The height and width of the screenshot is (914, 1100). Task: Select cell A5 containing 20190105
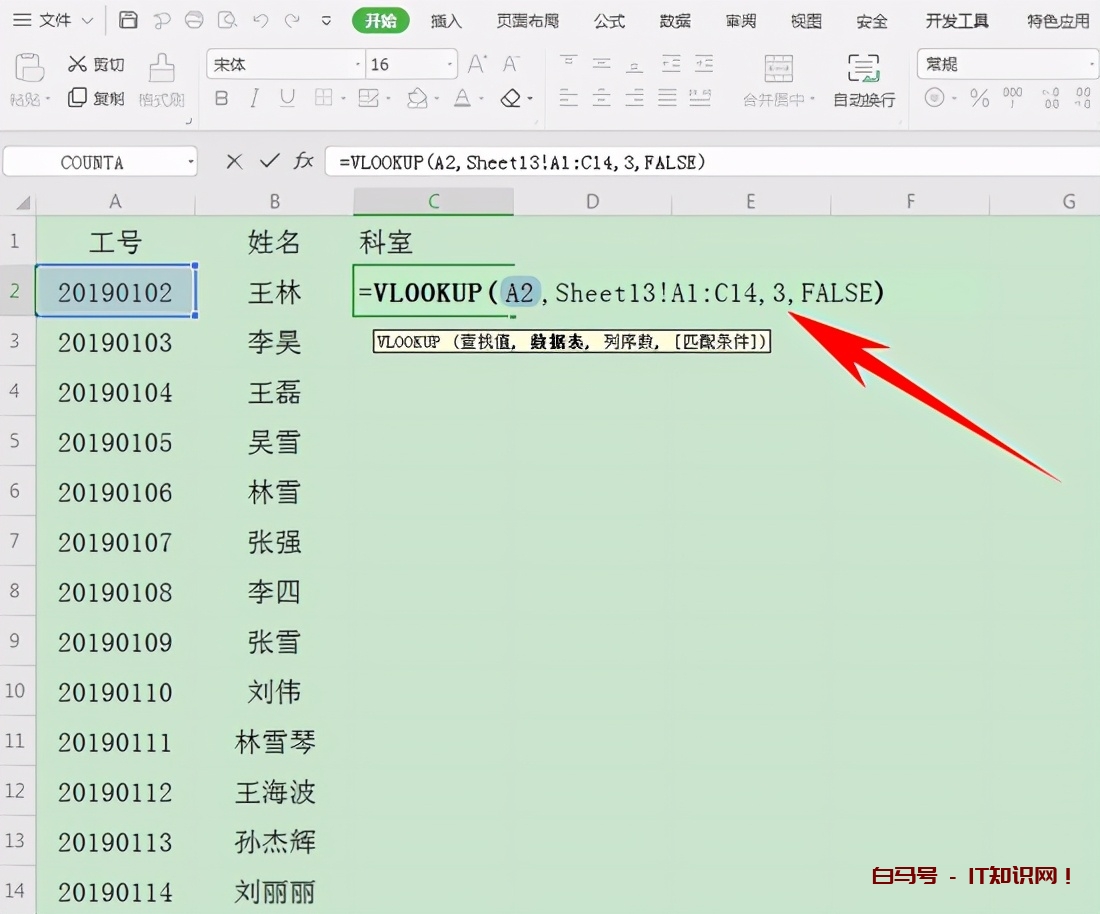click(x=115, y=442)
